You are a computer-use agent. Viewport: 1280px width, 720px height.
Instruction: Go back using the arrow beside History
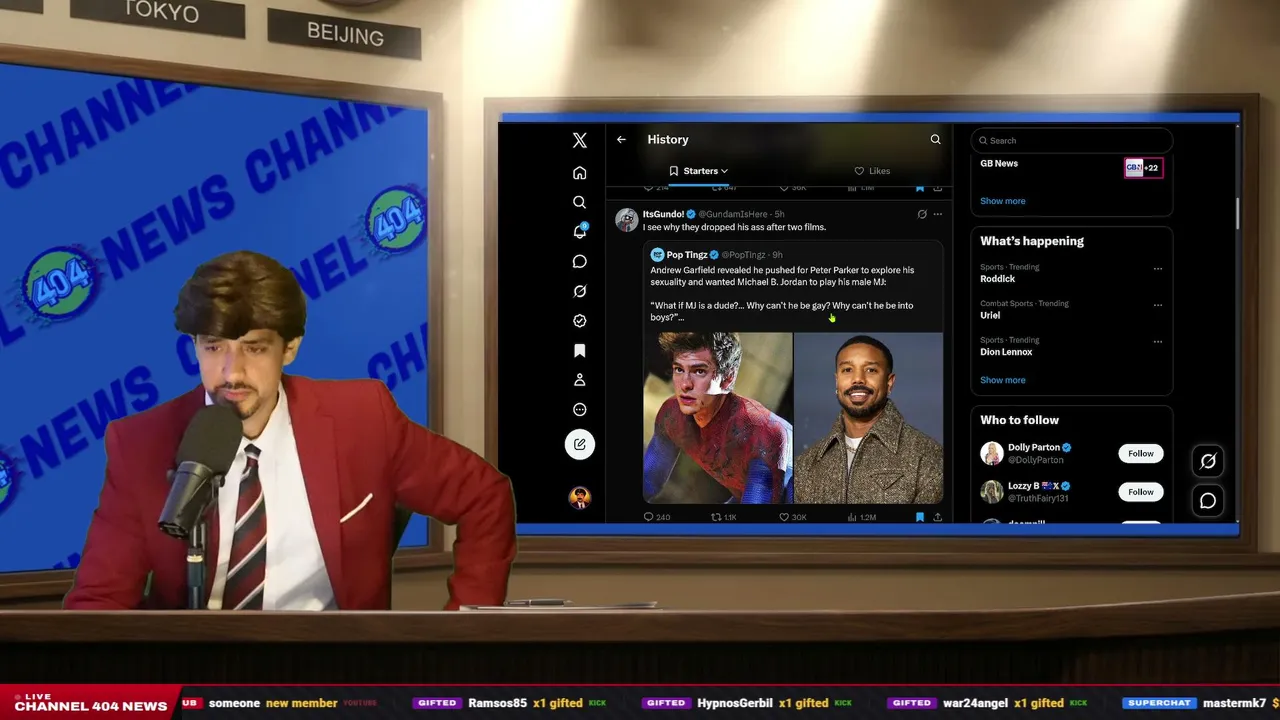click(x=621, y=140)
